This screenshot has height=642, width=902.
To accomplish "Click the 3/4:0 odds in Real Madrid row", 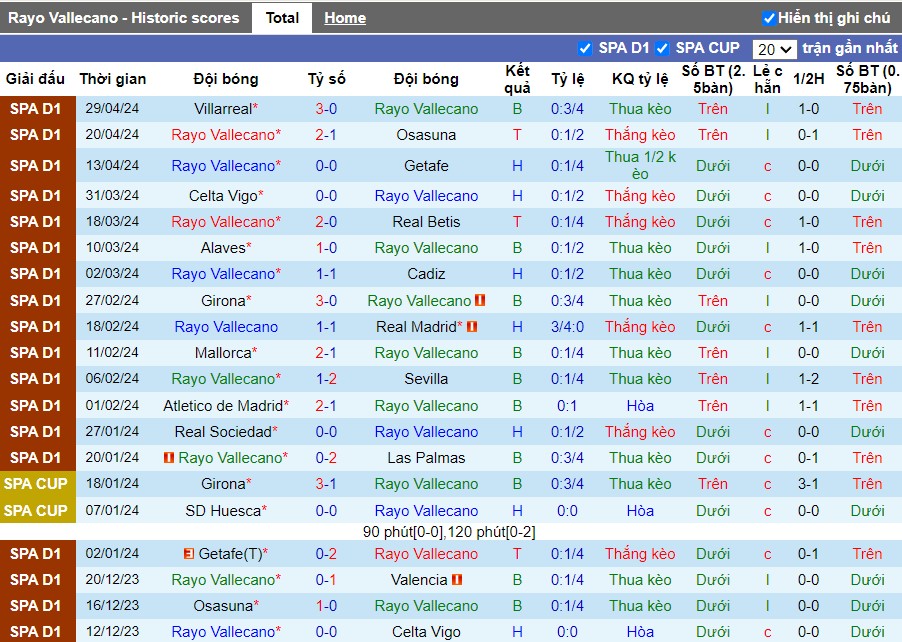I will (567, 327).
